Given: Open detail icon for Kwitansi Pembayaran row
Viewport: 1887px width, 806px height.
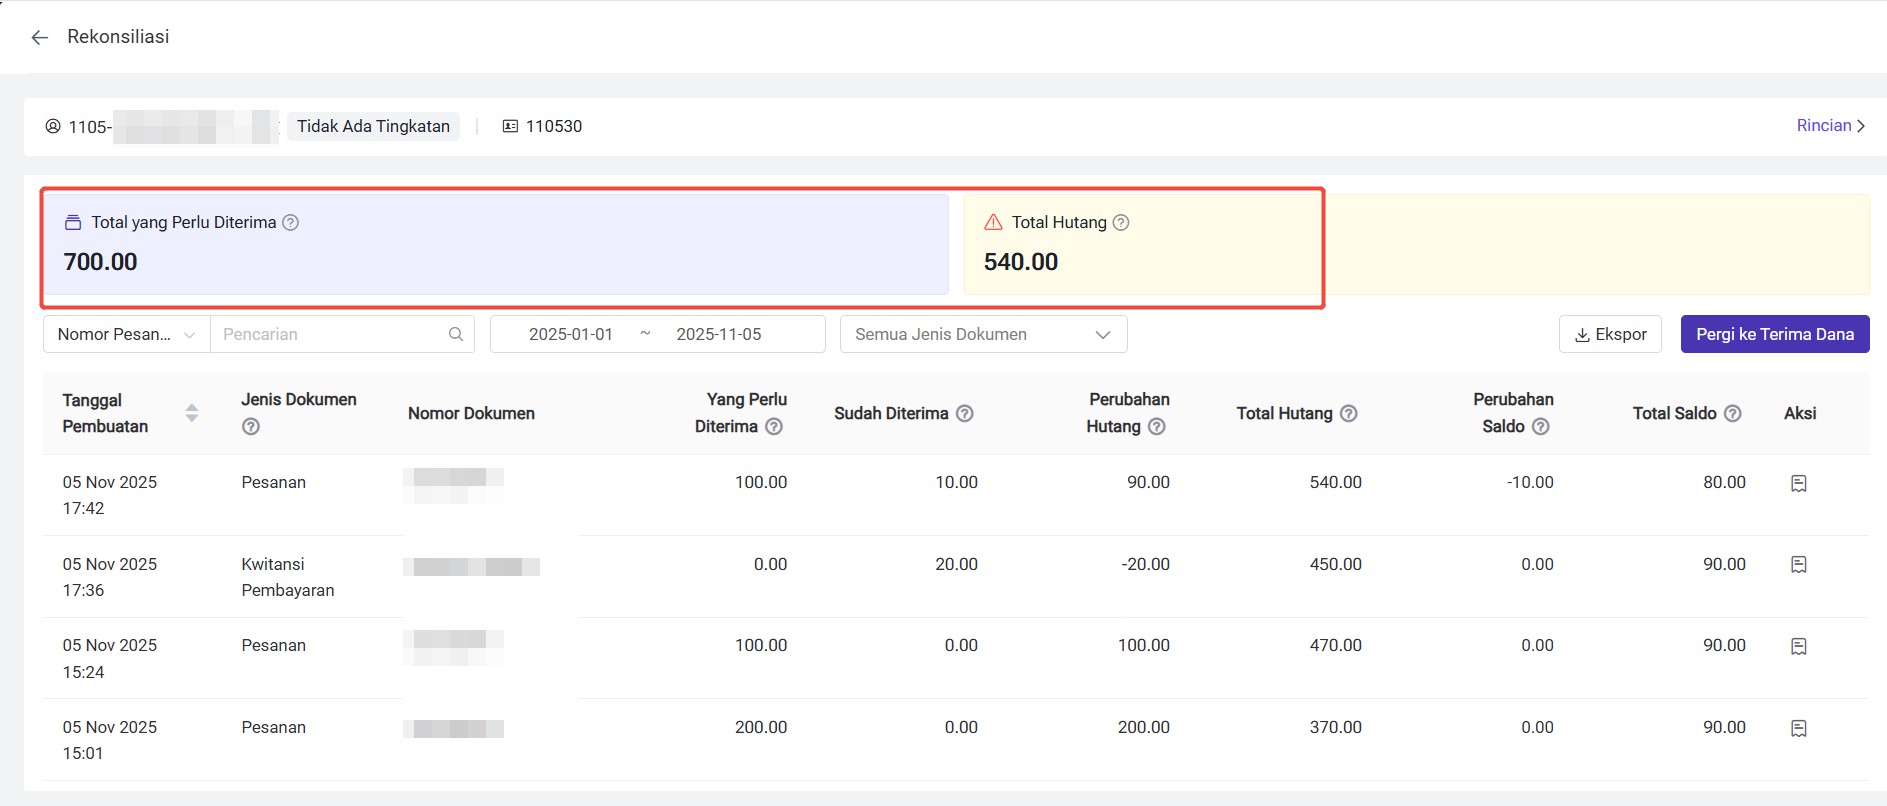Looking at the screenshot, I should (1798, 565).
